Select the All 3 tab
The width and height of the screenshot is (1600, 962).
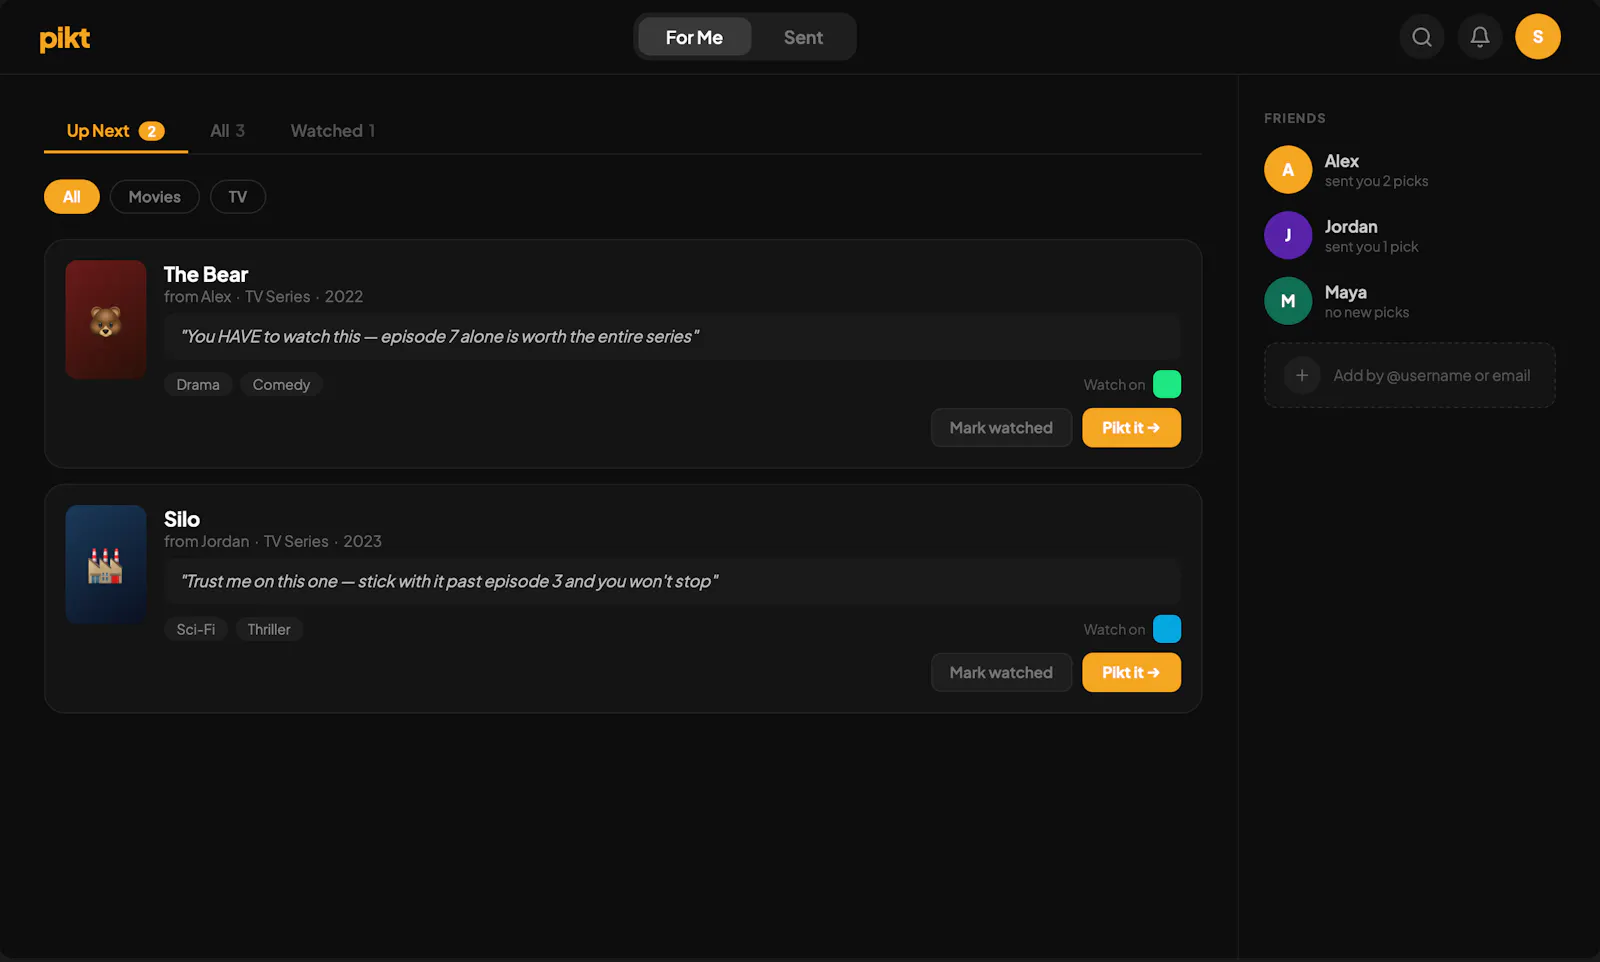tap(227, 131)
